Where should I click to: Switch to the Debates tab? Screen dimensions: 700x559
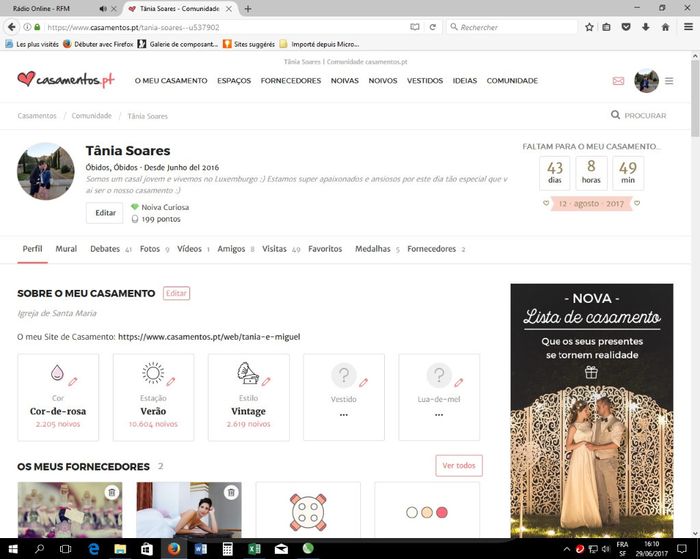tap(105, 249)
